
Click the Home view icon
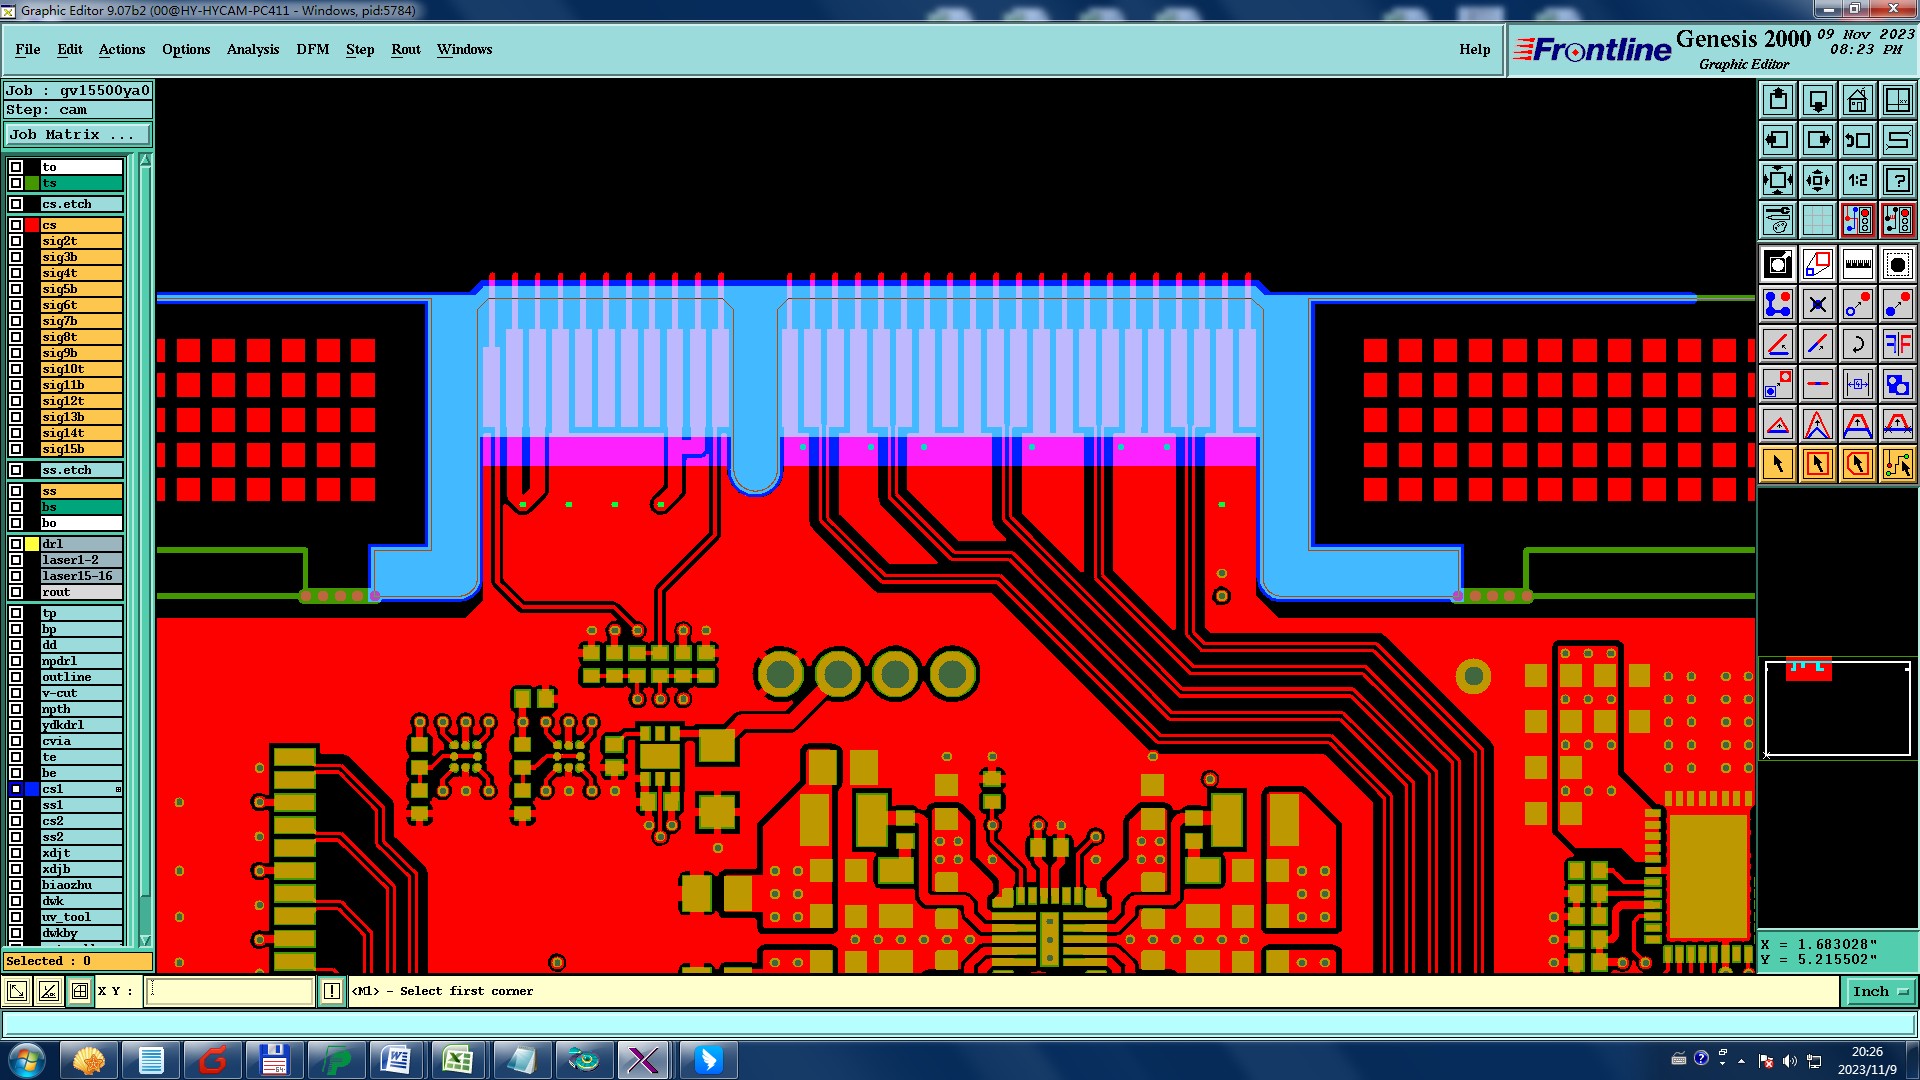[x=1857, y=100]
